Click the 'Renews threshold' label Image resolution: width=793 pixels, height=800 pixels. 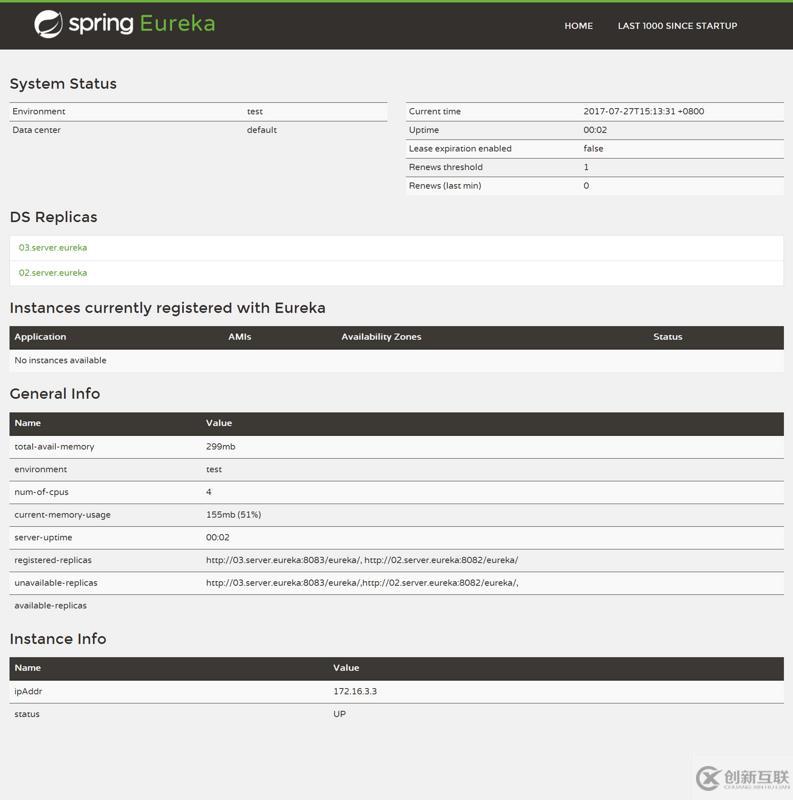[x=445, y=167]
